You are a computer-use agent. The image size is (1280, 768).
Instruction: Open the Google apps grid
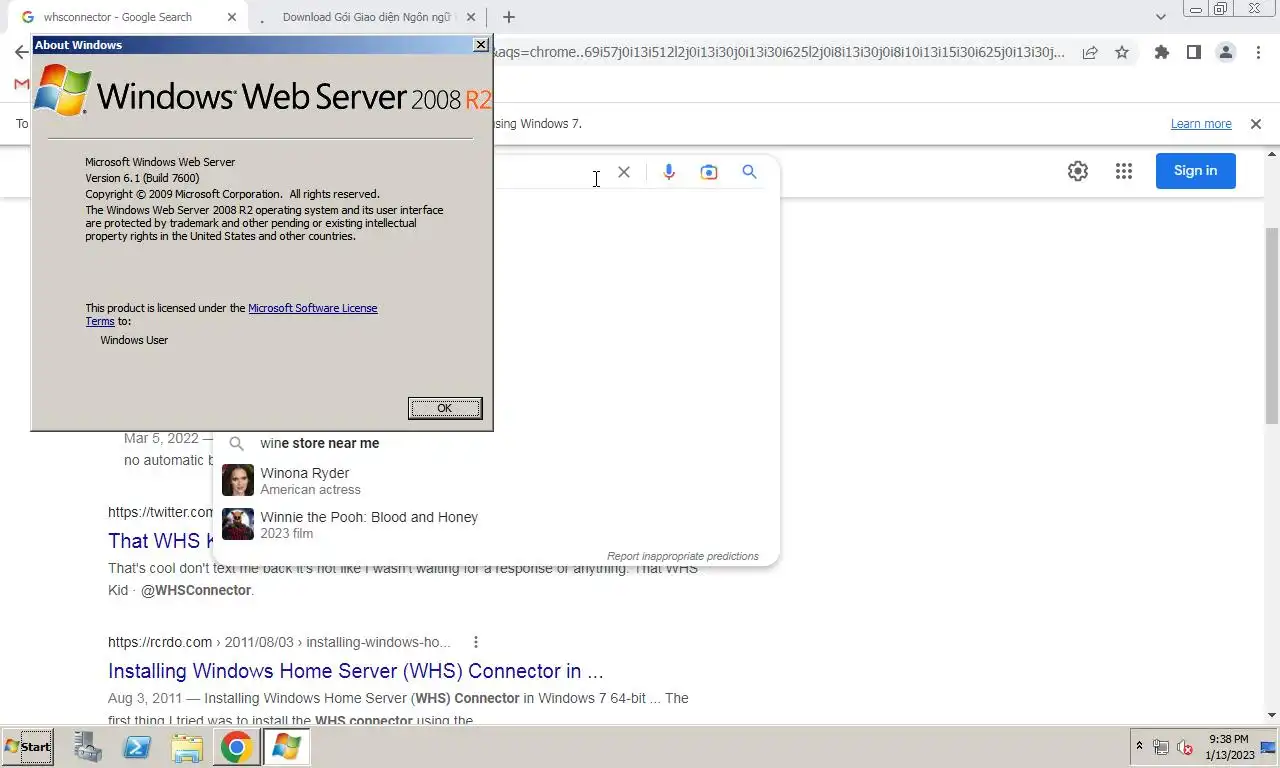click(1124, 171)
